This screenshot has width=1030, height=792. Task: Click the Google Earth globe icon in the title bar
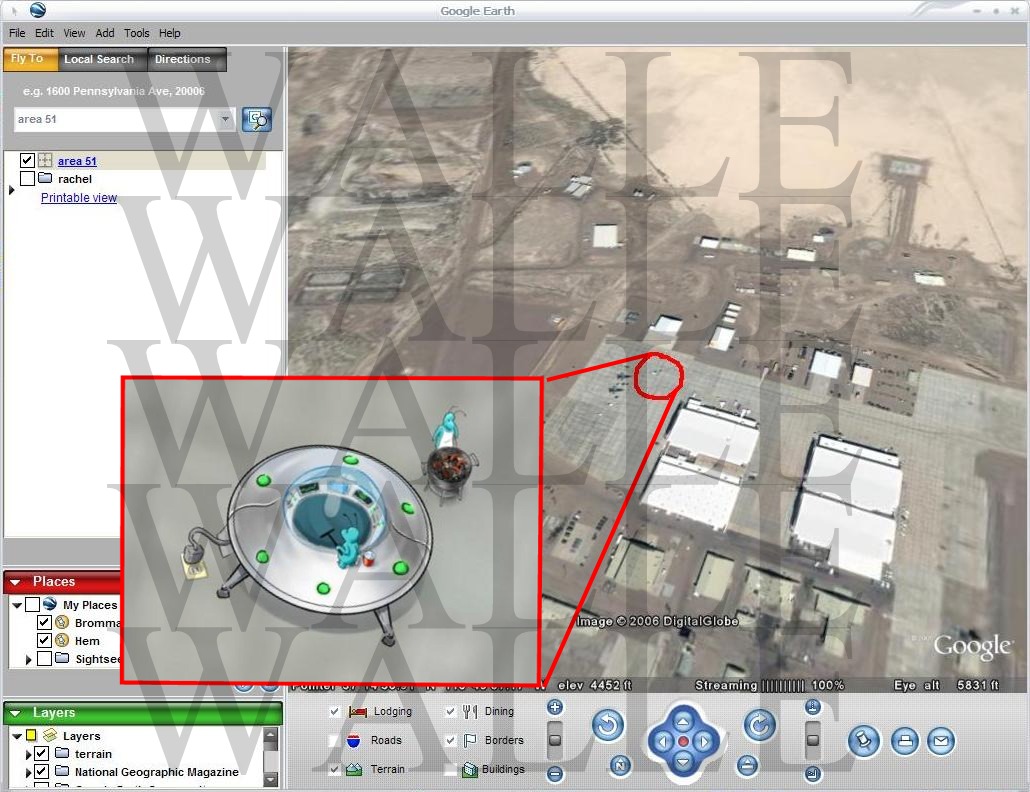(38, 10)
